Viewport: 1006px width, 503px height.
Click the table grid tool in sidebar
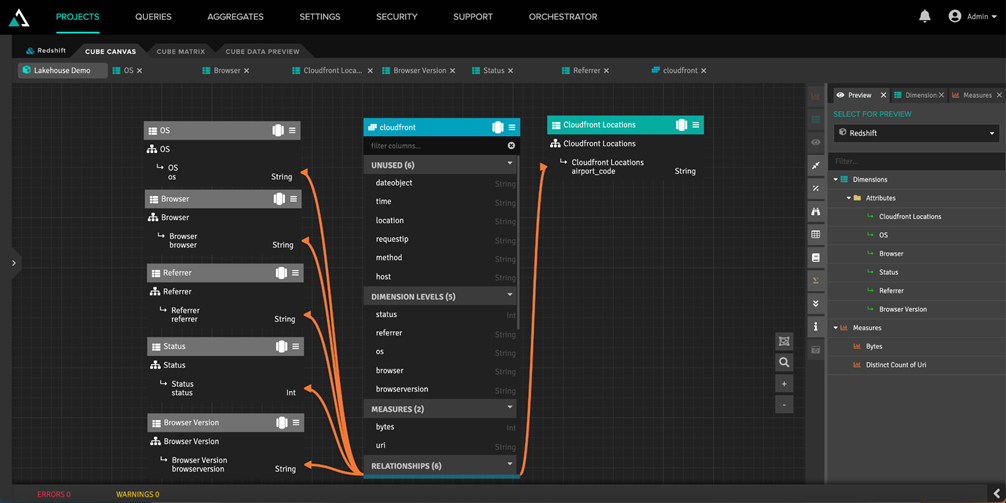pos(815,234)
